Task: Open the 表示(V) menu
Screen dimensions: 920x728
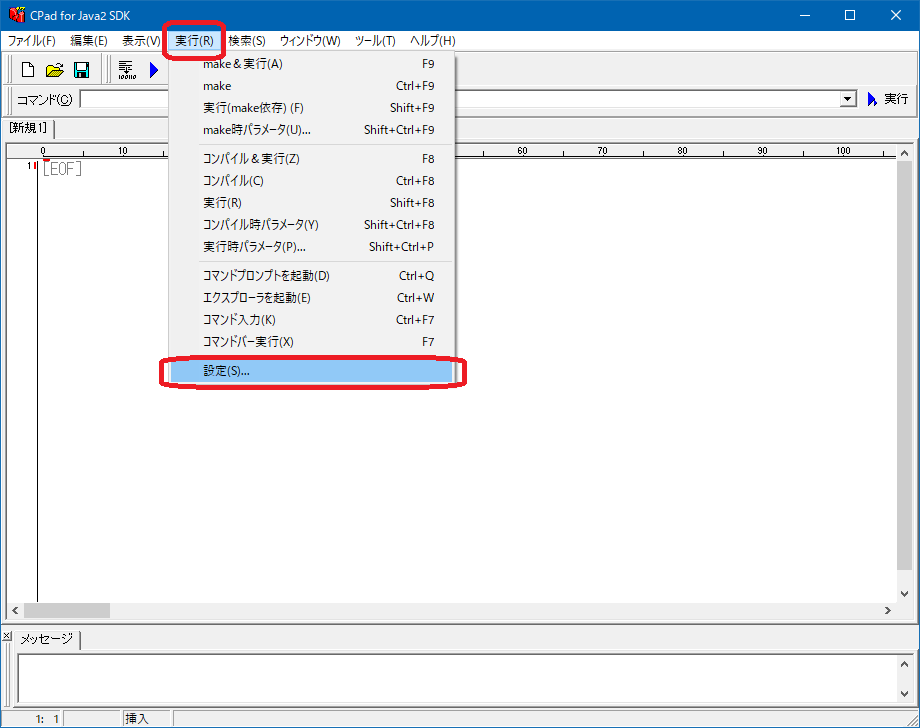Action: 141,40
